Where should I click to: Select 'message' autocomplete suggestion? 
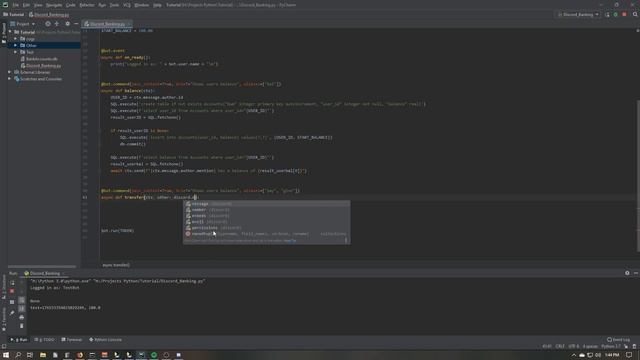pyautogui.click(x=266, y=203)
